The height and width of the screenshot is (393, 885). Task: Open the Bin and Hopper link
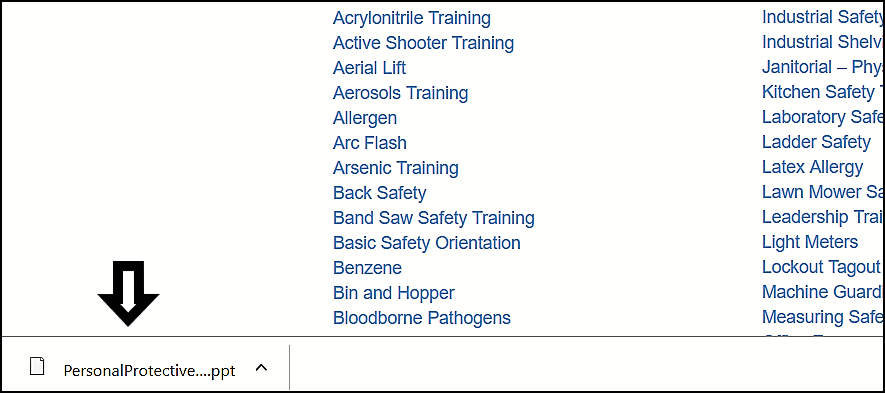393,292
